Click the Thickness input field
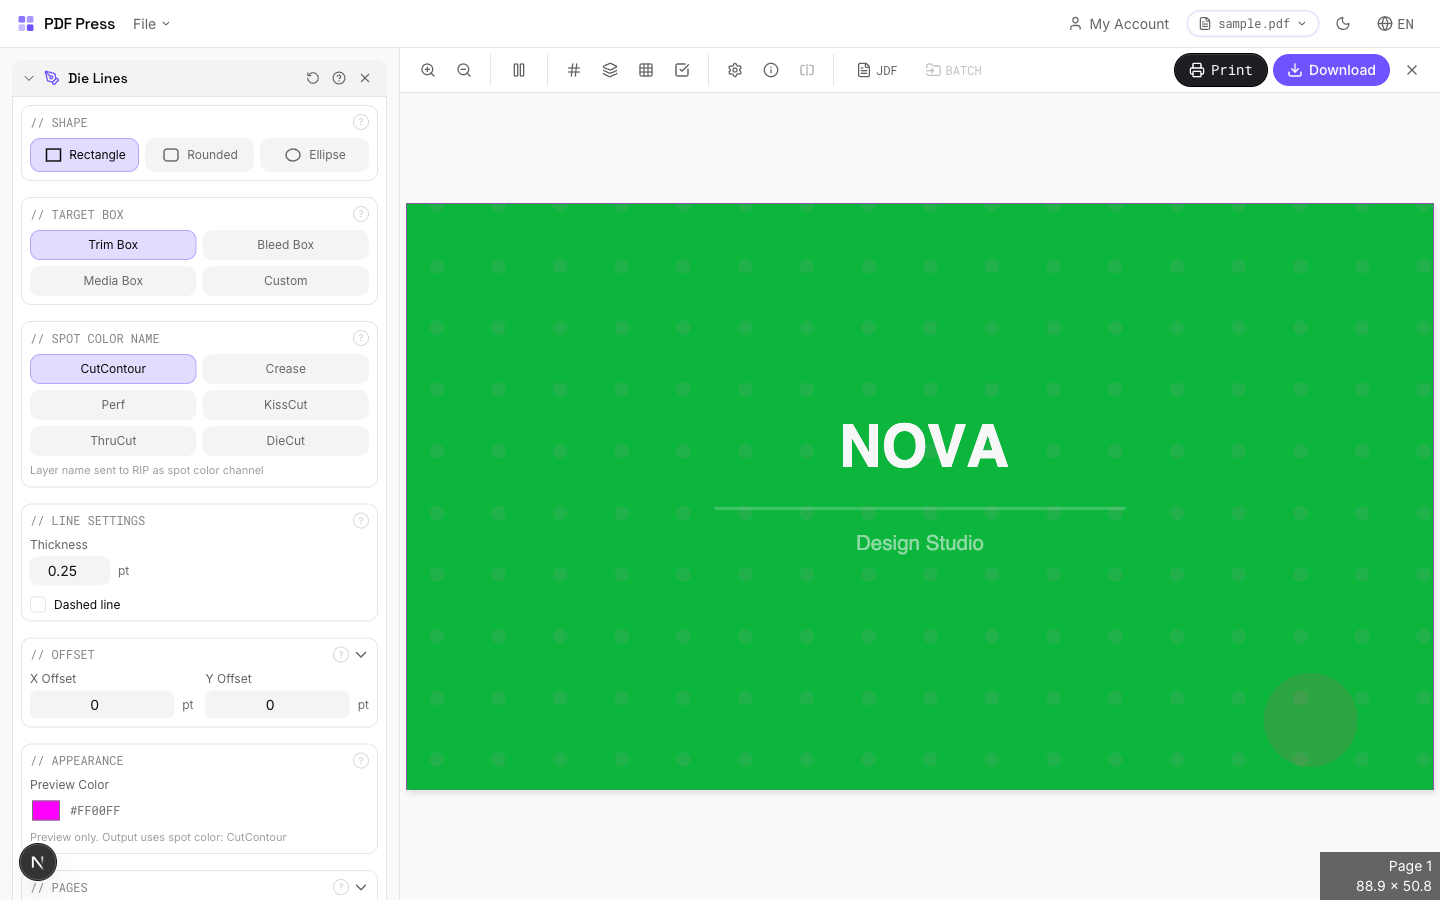Image resolution: width=1440 pixels, height=900 pixels. pos(69,571)
